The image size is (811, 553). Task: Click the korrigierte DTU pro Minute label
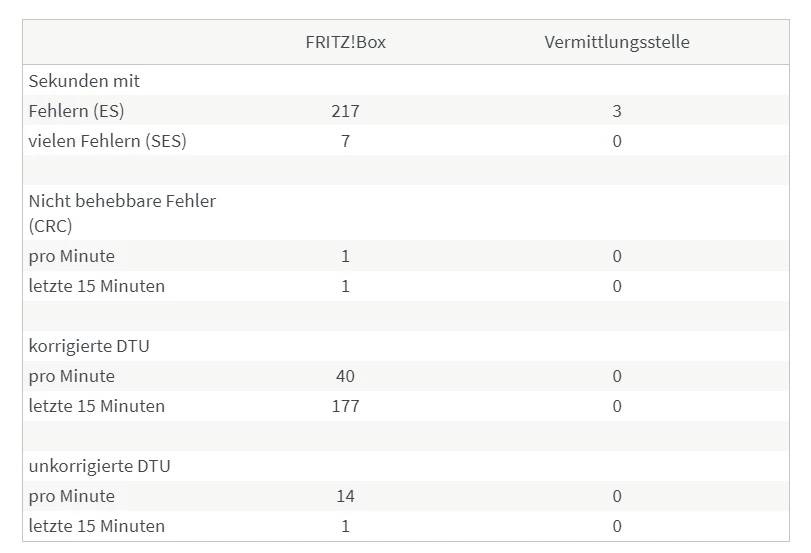tap(71, 376)
